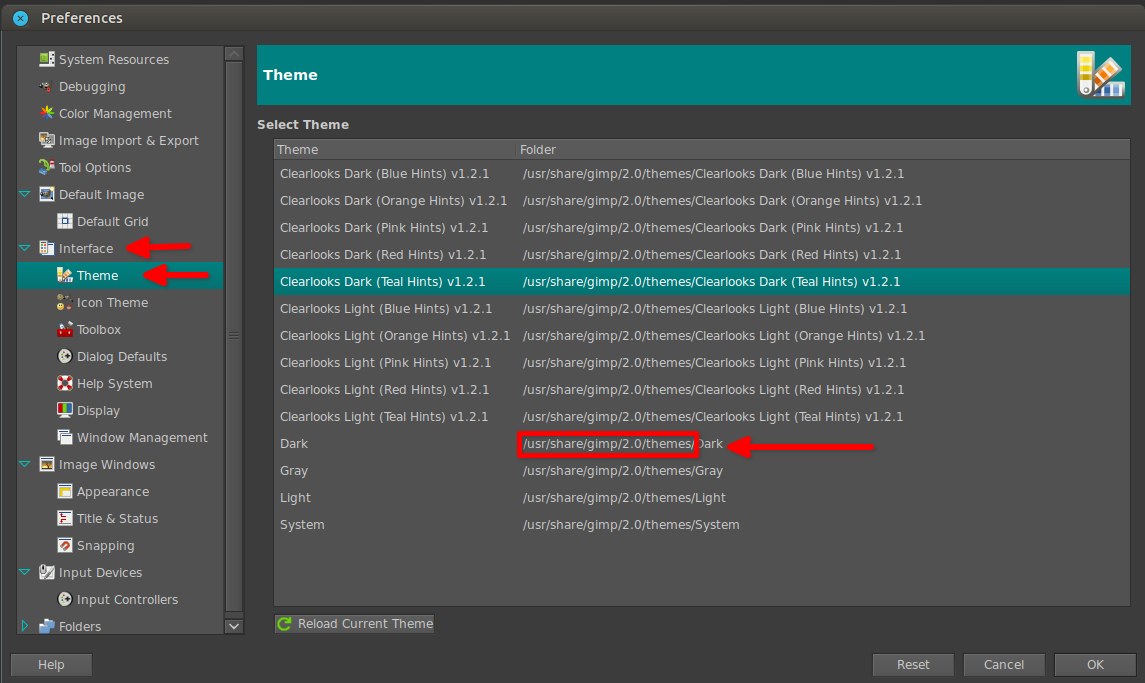Click the System Resources icon in sidebar
The image size is (1145, 683).
pos(47,59)
